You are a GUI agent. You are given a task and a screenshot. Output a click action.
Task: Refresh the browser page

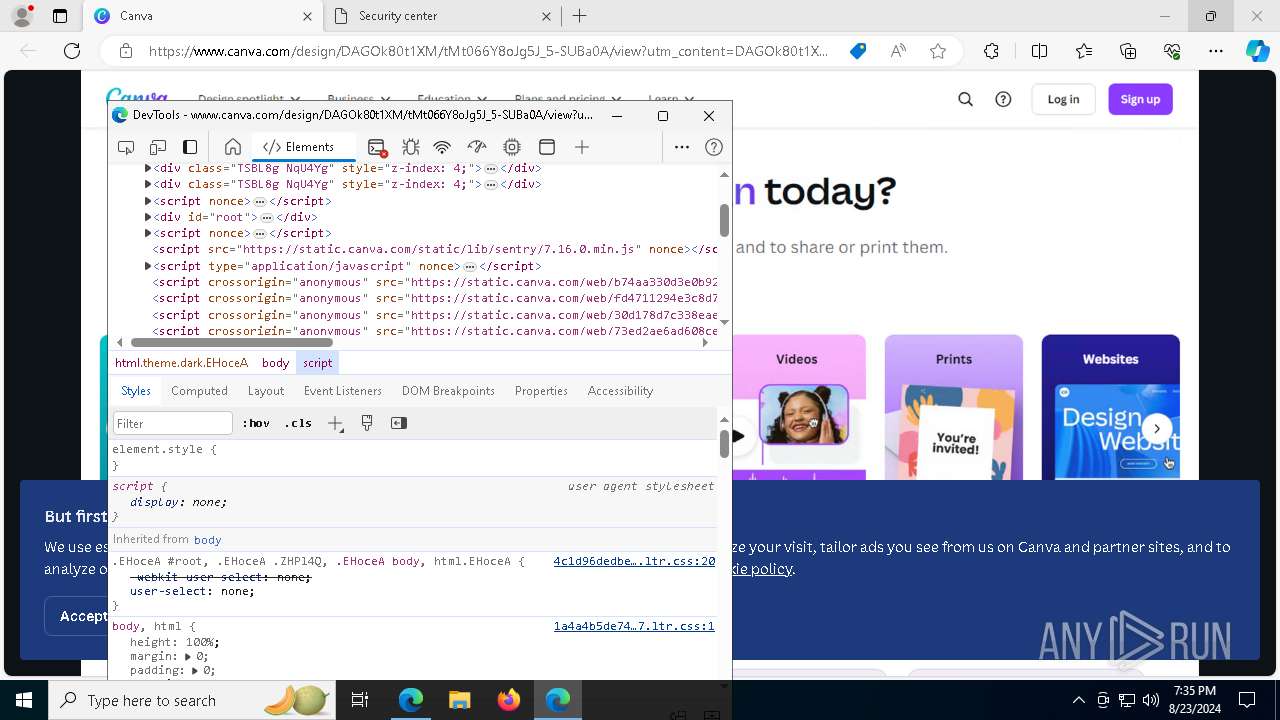[72, 51]
